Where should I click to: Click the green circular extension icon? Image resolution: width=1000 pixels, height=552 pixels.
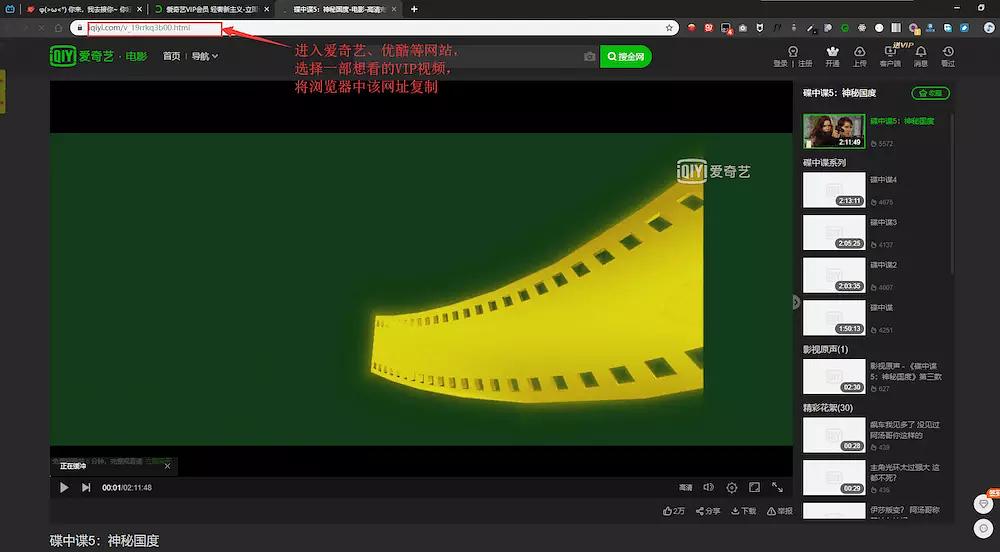845,28
